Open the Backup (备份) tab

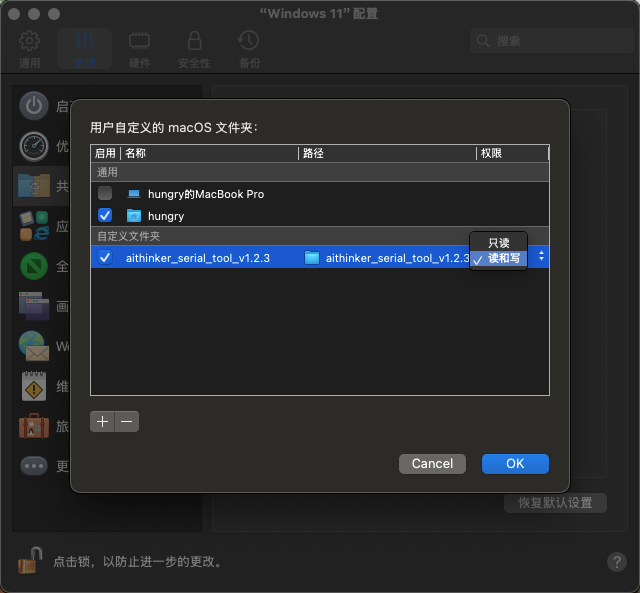pyautogui.click(x=249, y=49)
